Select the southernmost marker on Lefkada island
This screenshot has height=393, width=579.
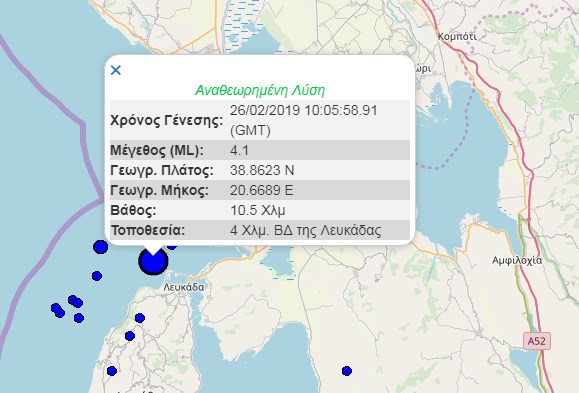(x=112, y=371)
